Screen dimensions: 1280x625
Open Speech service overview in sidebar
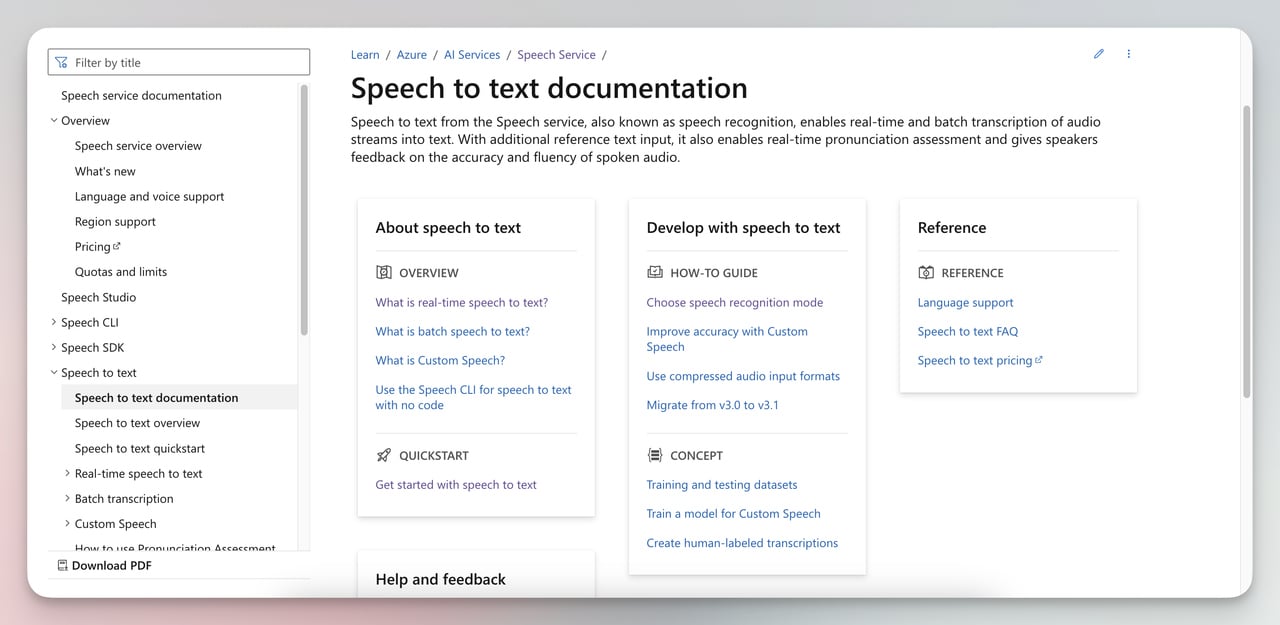138,146
